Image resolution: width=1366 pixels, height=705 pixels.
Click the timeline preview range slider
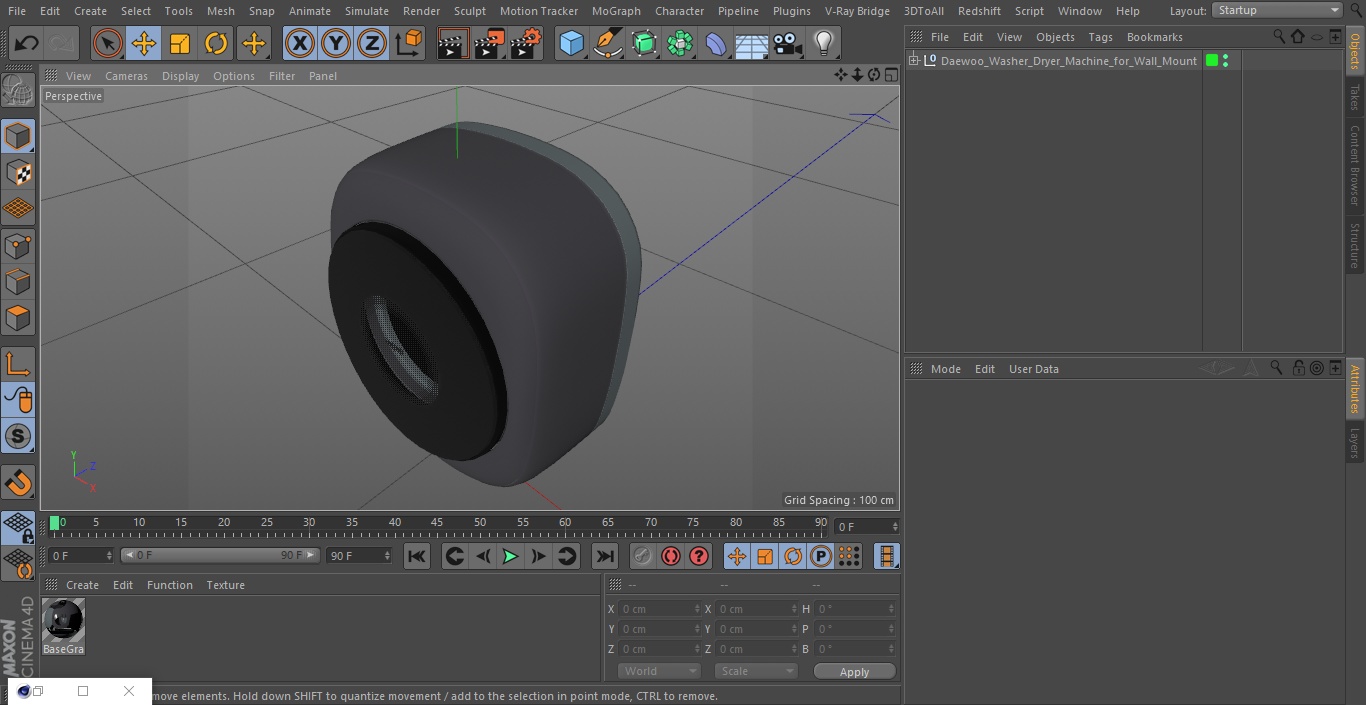pyautogui.click(x=220, y=555)
